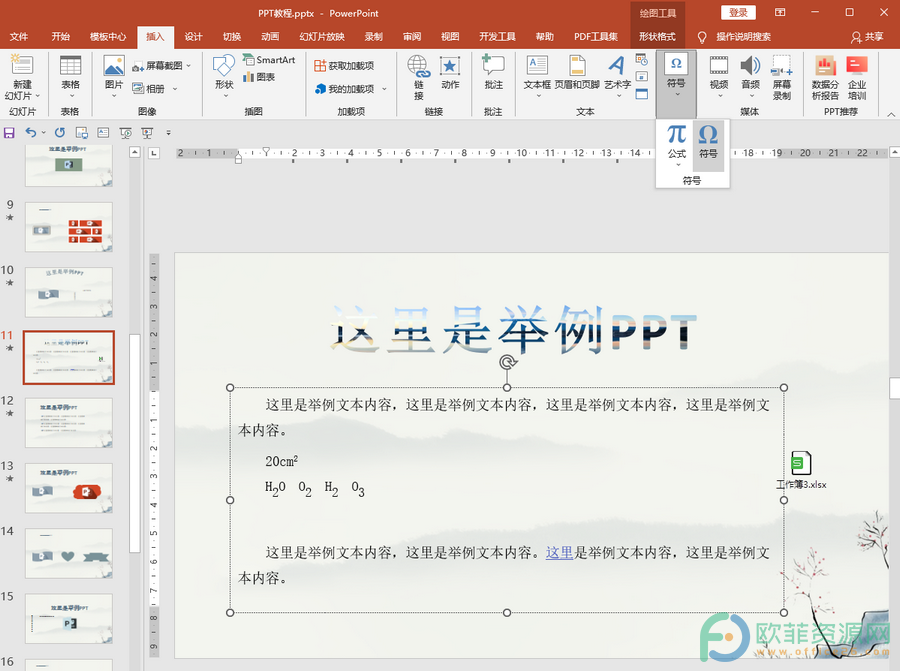Undo the last action

(31, 133)
